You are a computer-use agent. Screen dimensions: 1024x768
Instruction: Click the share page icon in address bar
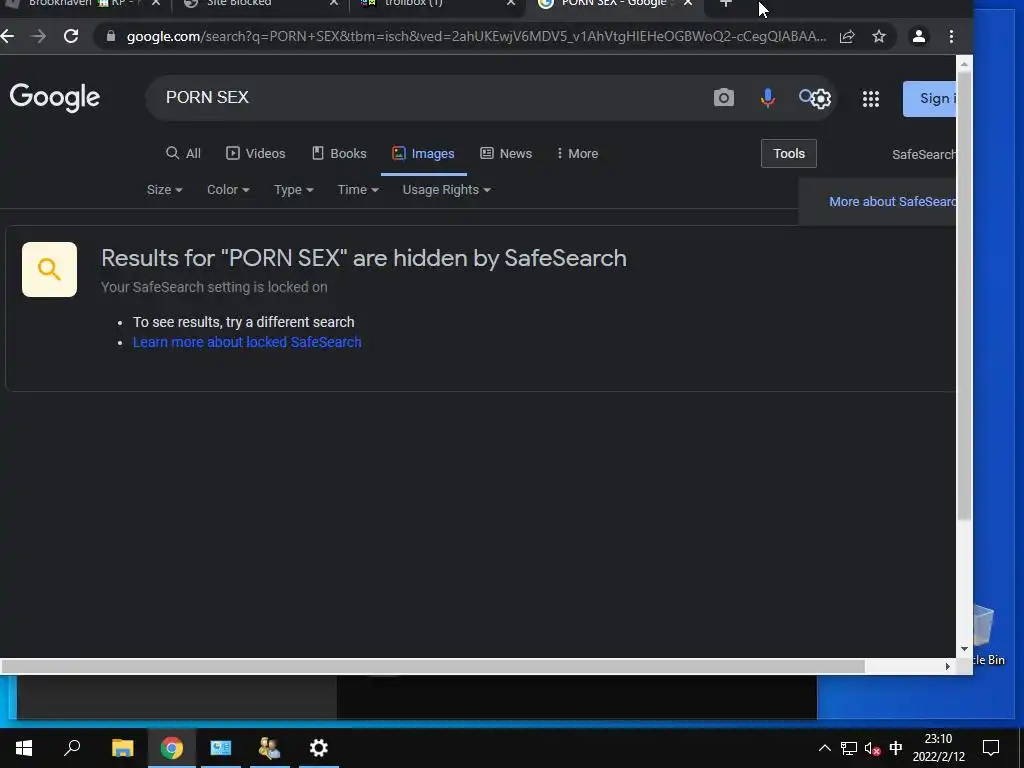pyautogui.click(x=847, y=37)
